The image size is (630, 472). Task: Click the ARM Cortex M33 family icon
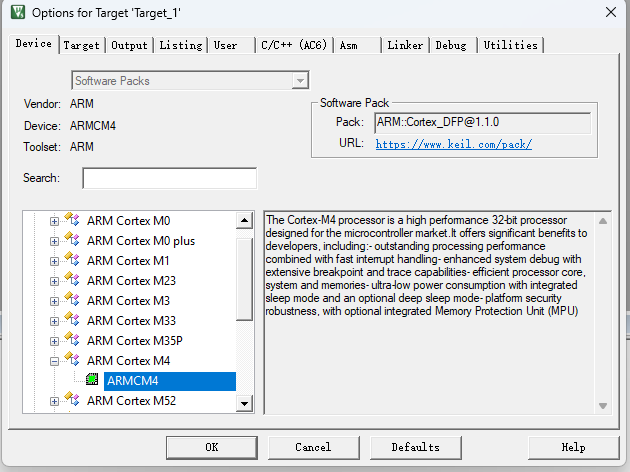coord(72,321)
